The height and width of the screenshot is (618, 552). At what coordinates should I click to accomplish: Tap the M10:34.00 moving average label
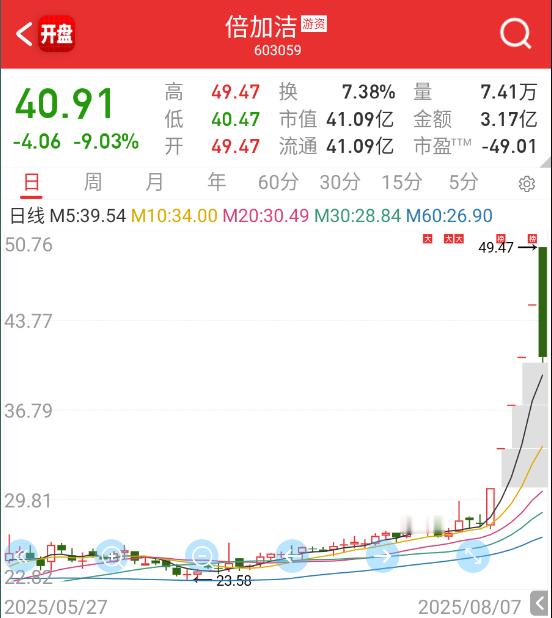174,216
